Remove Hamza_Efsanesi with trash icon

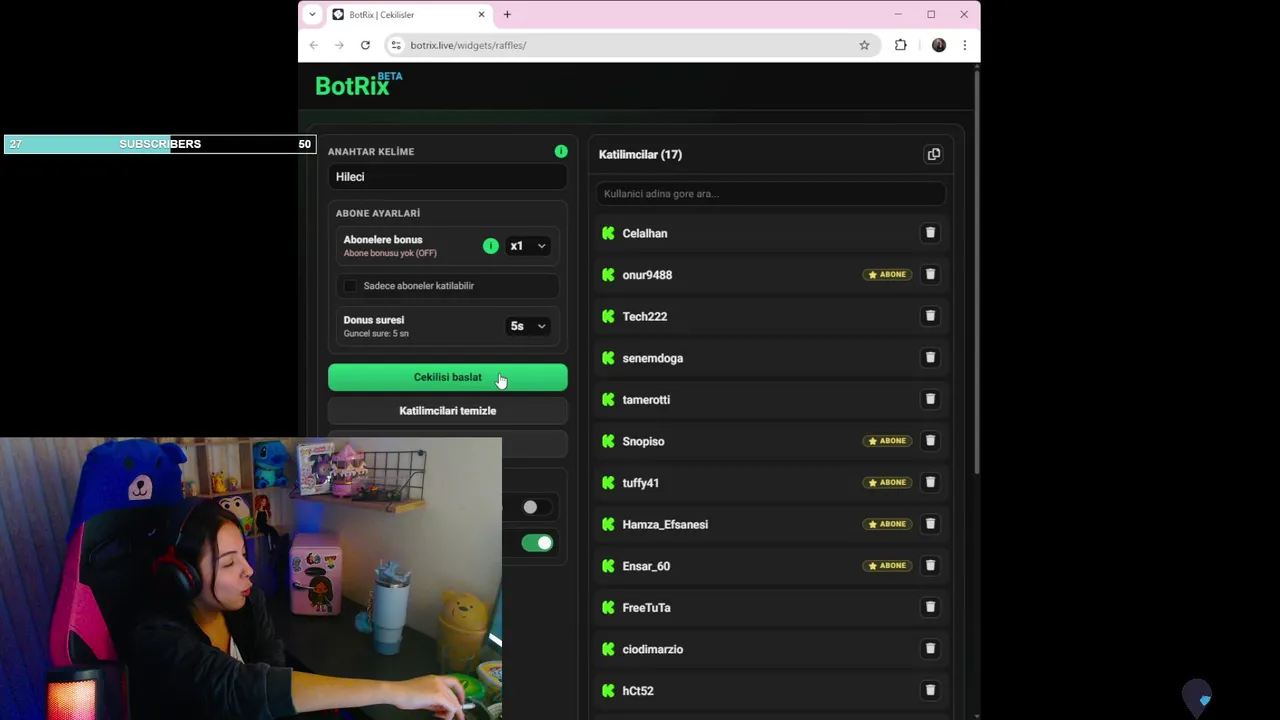tap(930, 524)
